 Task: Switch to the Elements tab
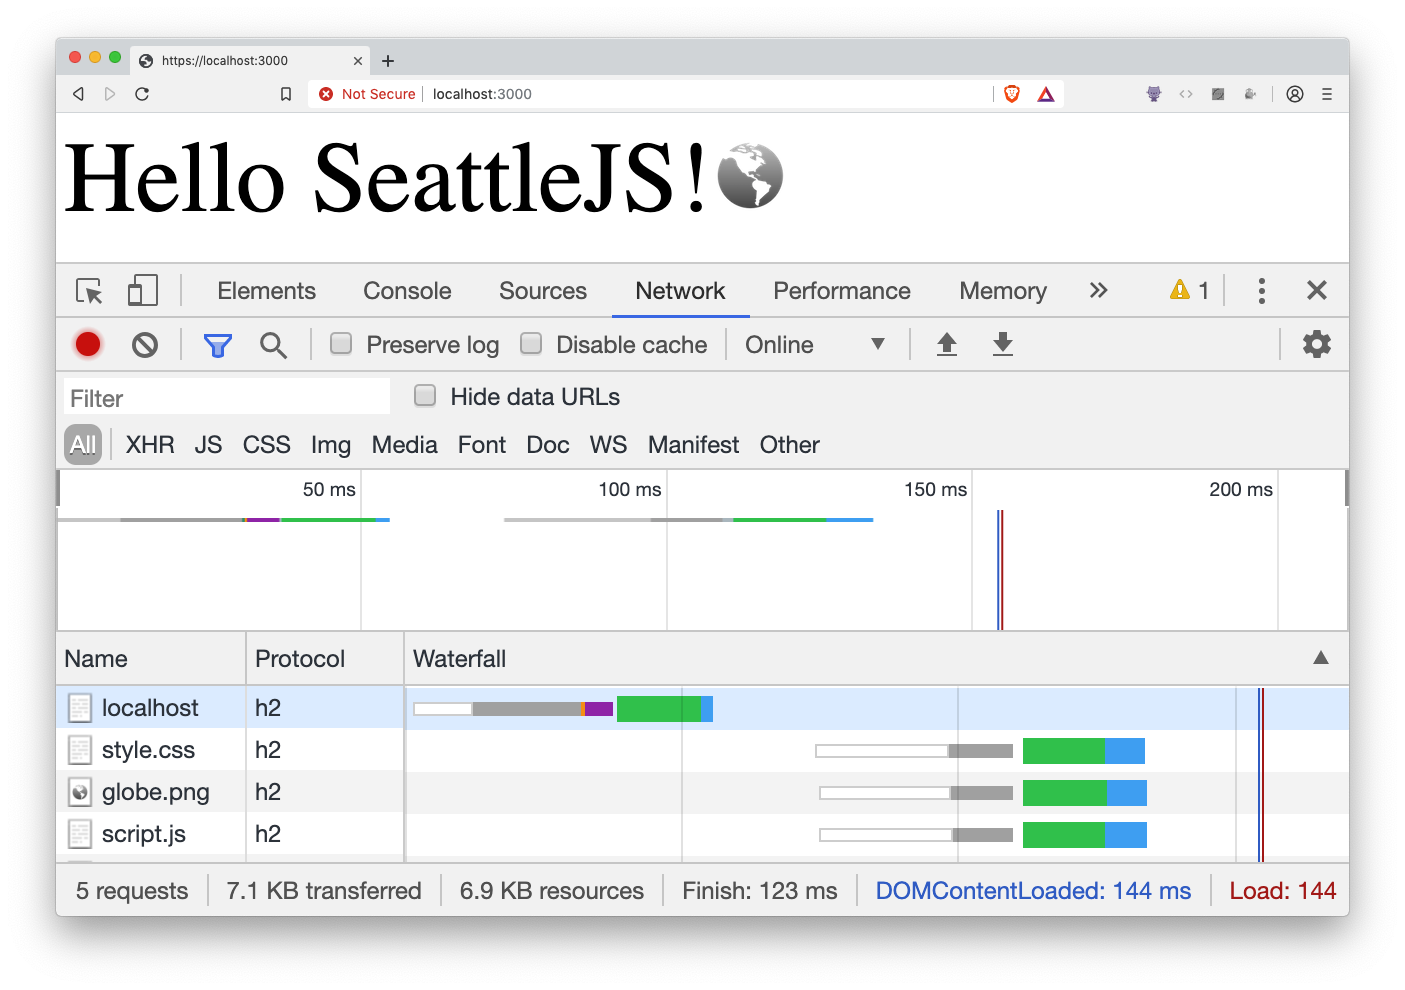pos(267,291)
